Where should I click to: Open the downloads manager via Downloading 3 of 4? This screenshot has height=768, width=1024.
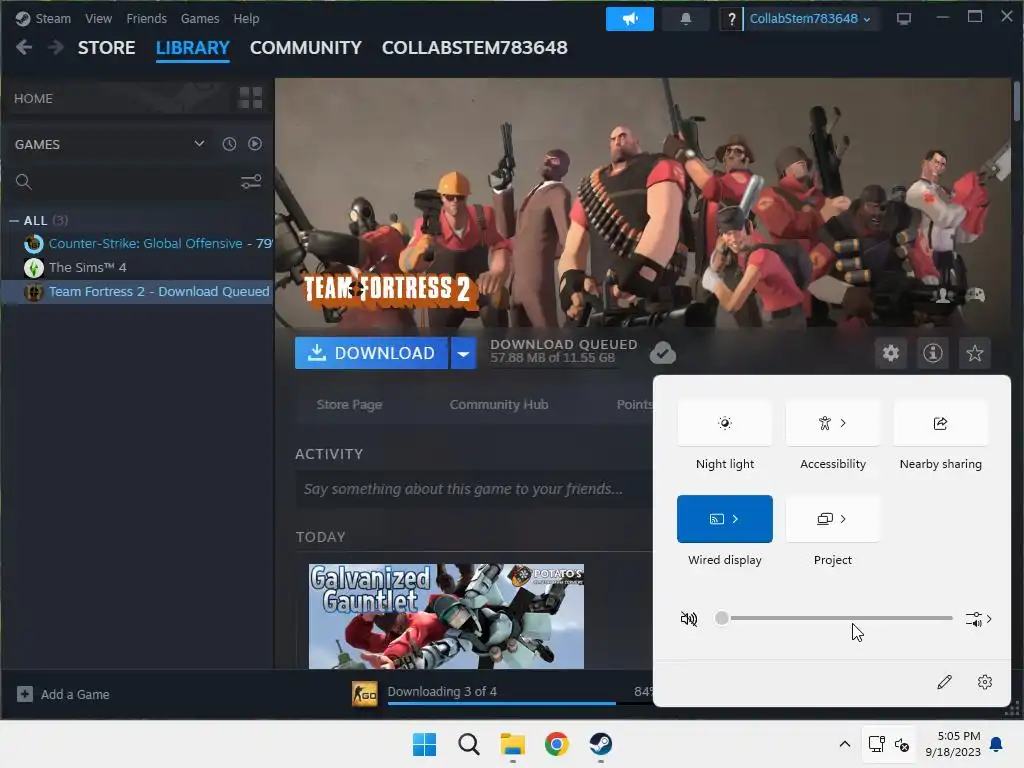tap(442, 692)
